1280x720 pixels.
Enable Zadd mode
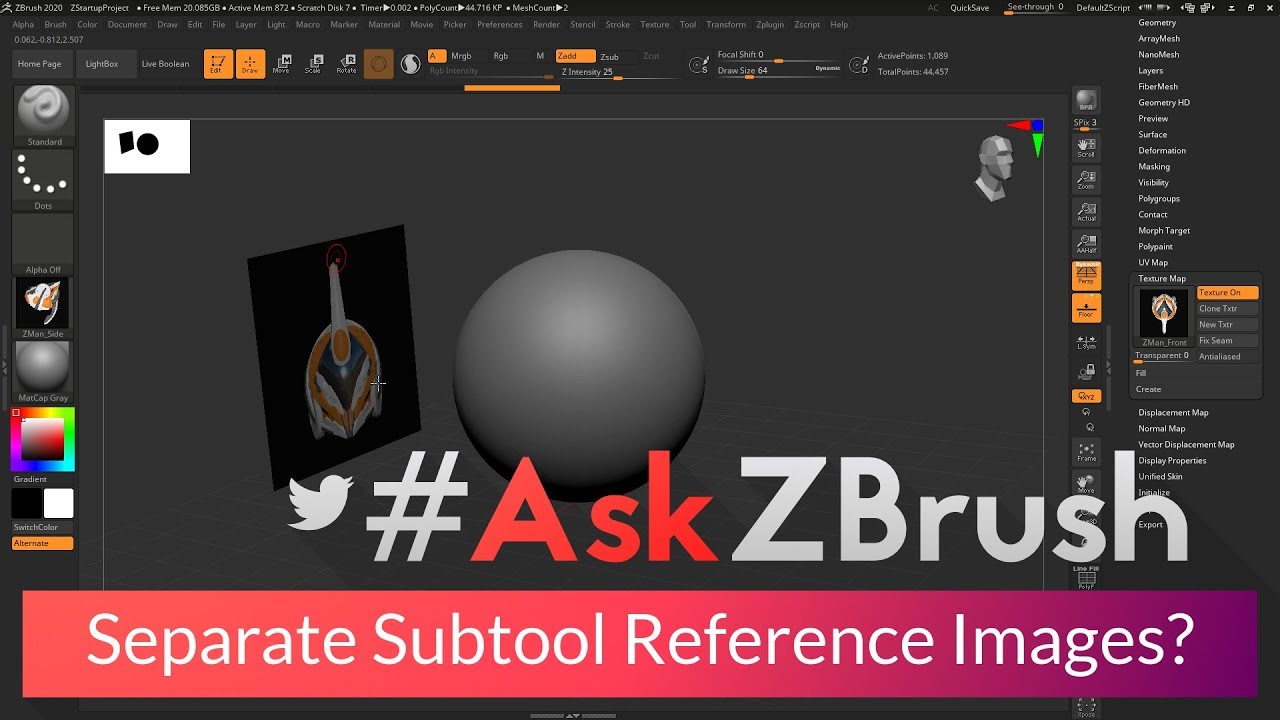575,56
